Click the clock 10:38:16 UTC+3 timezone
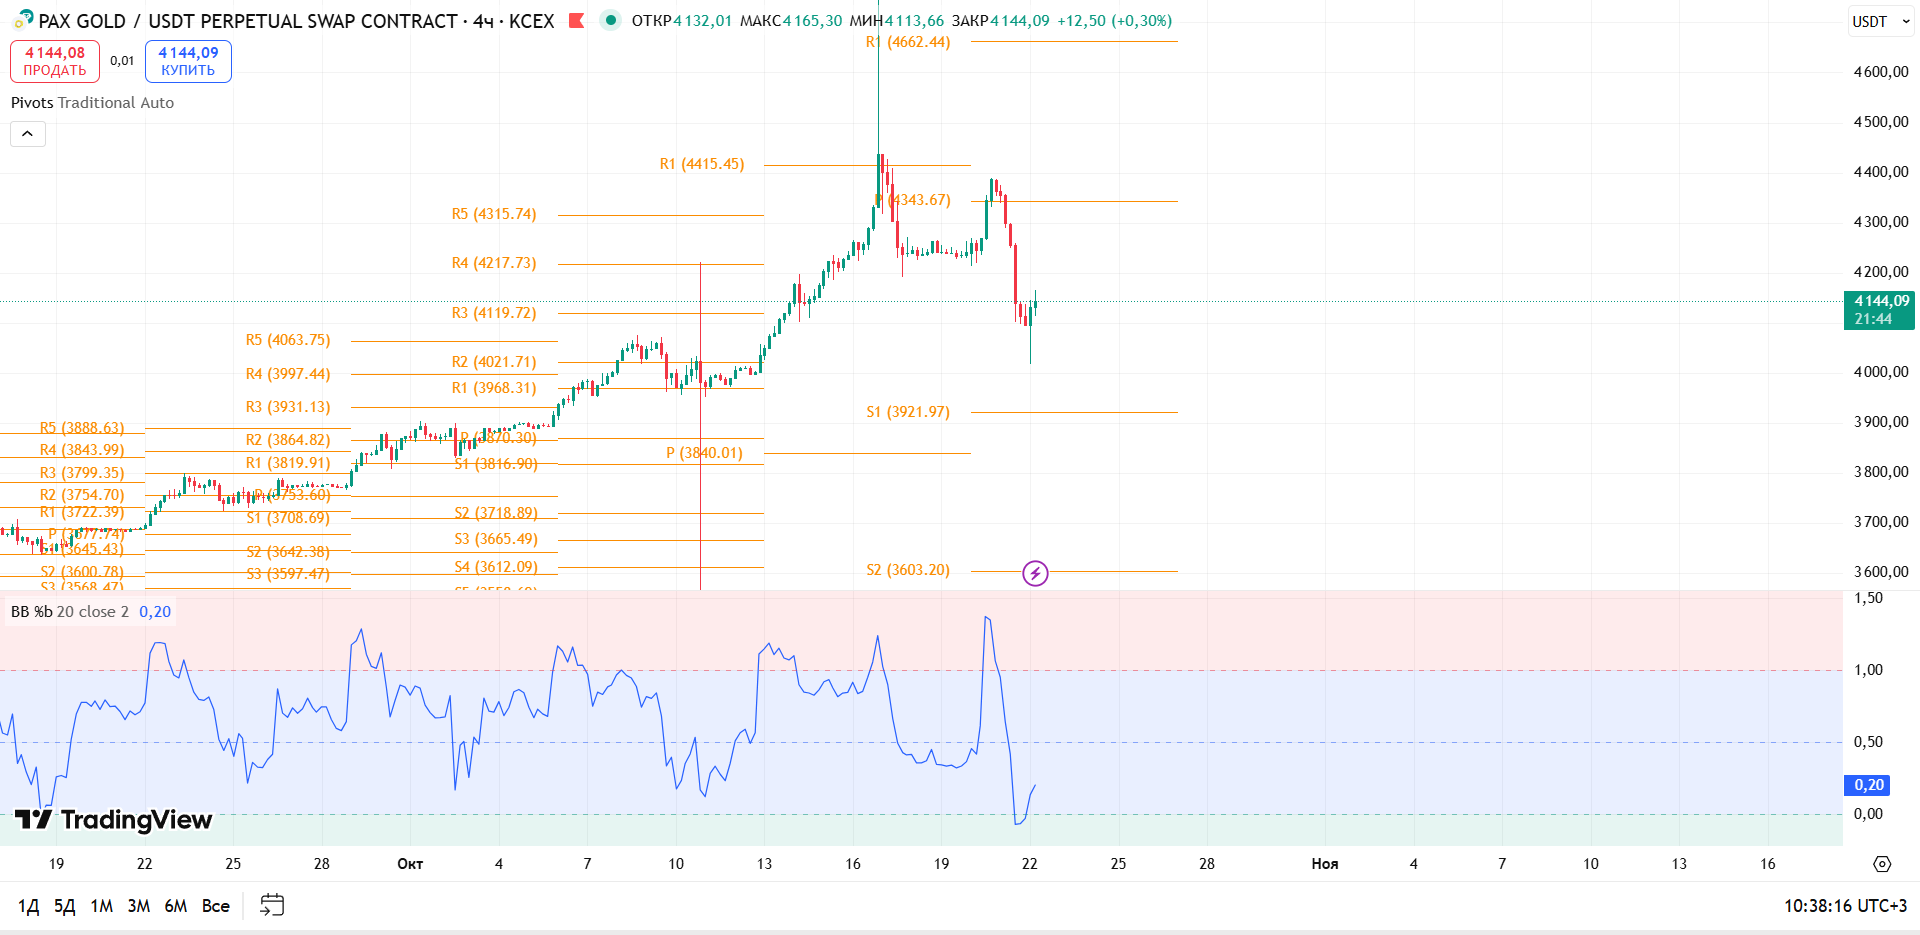This screenshot has height=935, width=1920. 1845,906
